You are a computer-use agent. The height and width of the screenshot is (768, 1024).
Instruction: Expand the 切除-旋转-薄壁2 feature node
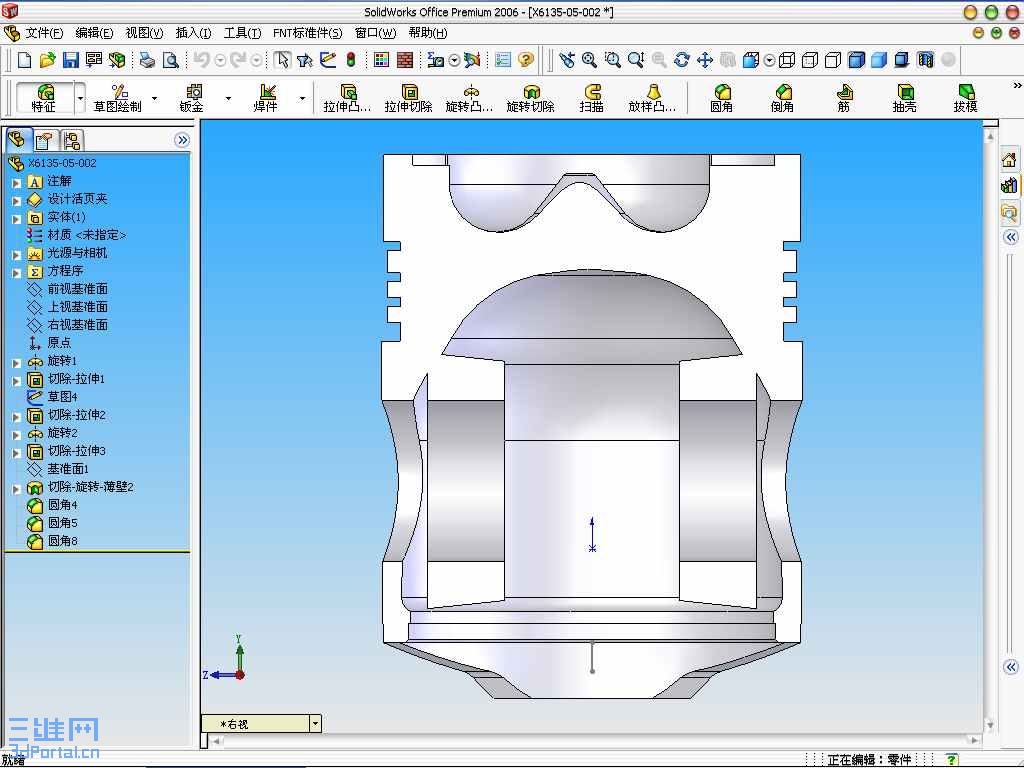(x=17, y=488)
